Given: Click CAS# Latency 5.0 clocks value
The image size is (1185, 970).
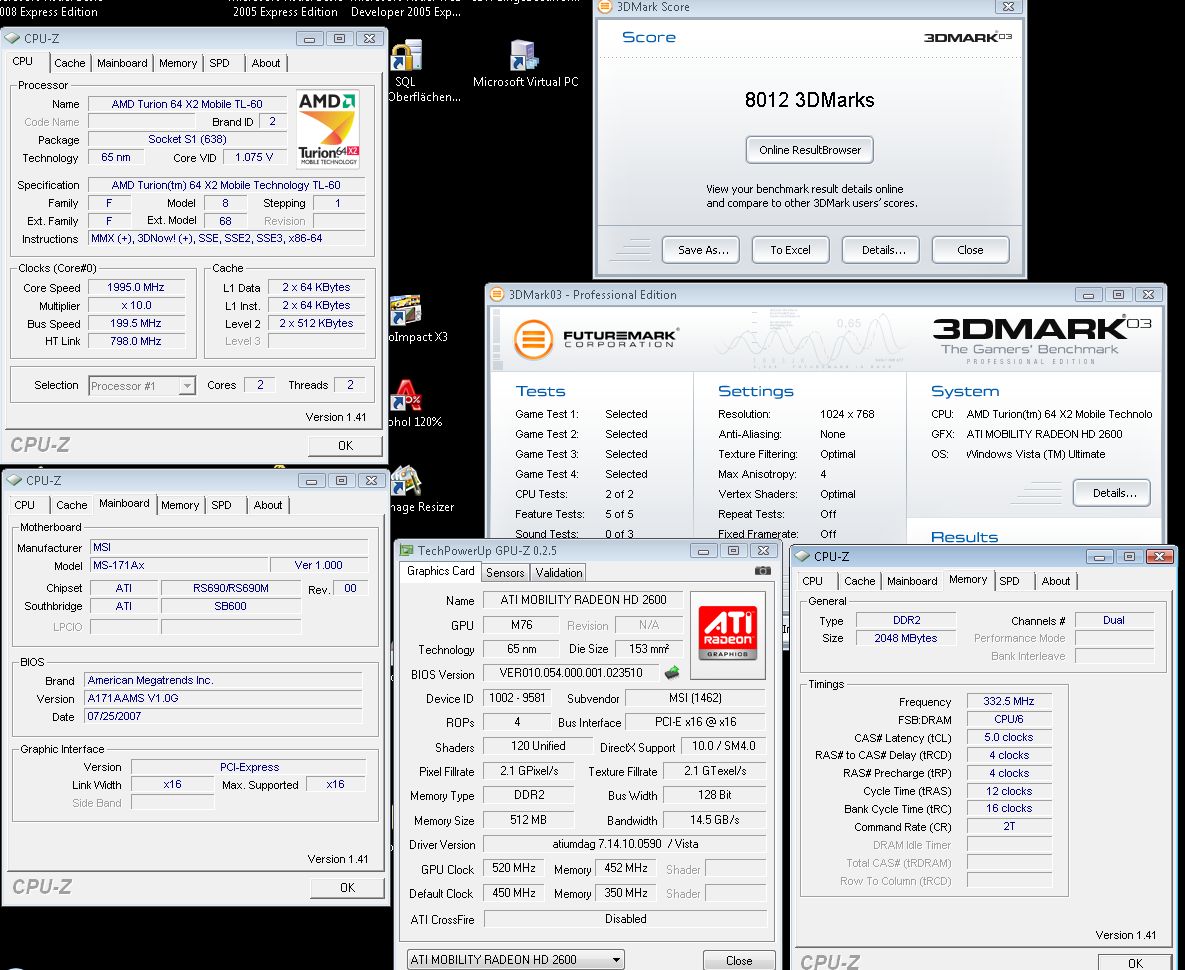Looking at the screenshot, I should pyautogui.click(x=1009, y=737).
